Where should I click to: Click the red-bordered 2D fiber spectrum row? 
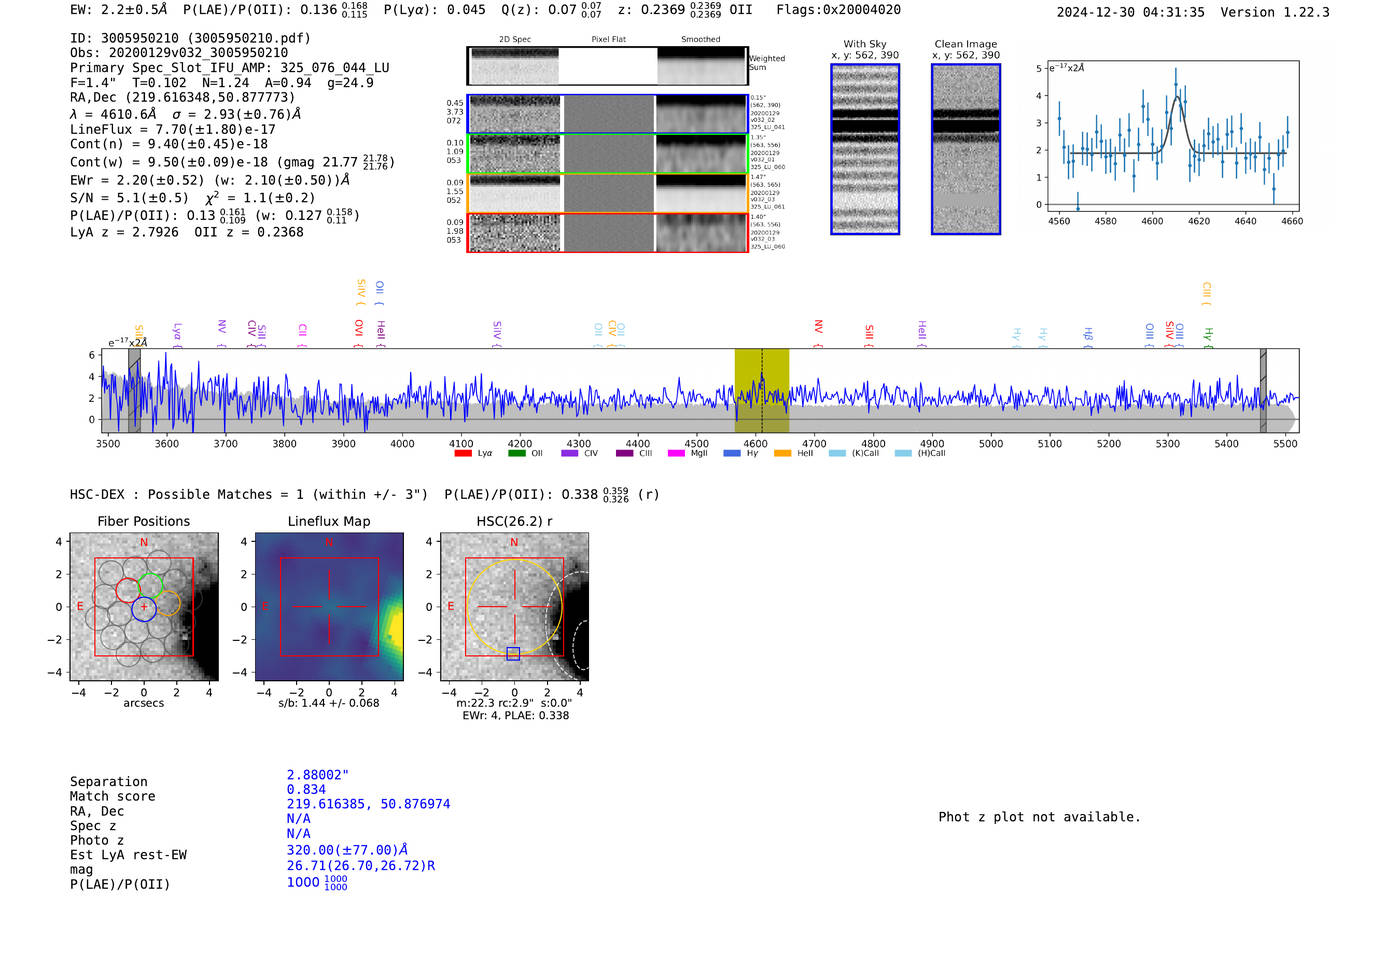(x=607, y=233)
